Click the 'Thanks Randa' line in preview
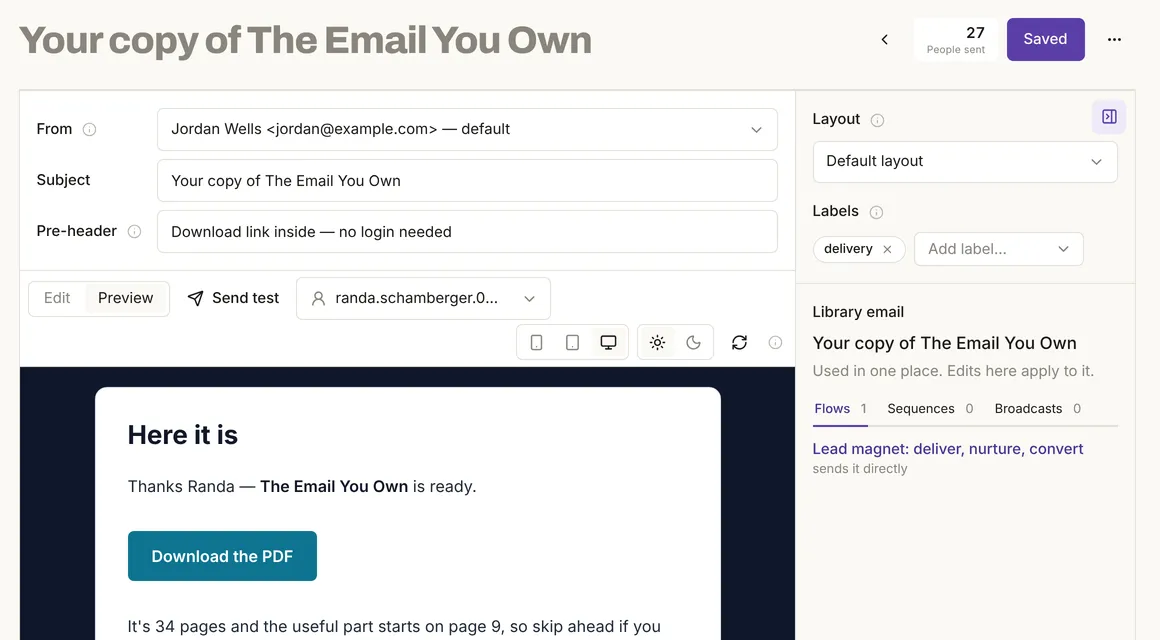 (x=302, y=486)
